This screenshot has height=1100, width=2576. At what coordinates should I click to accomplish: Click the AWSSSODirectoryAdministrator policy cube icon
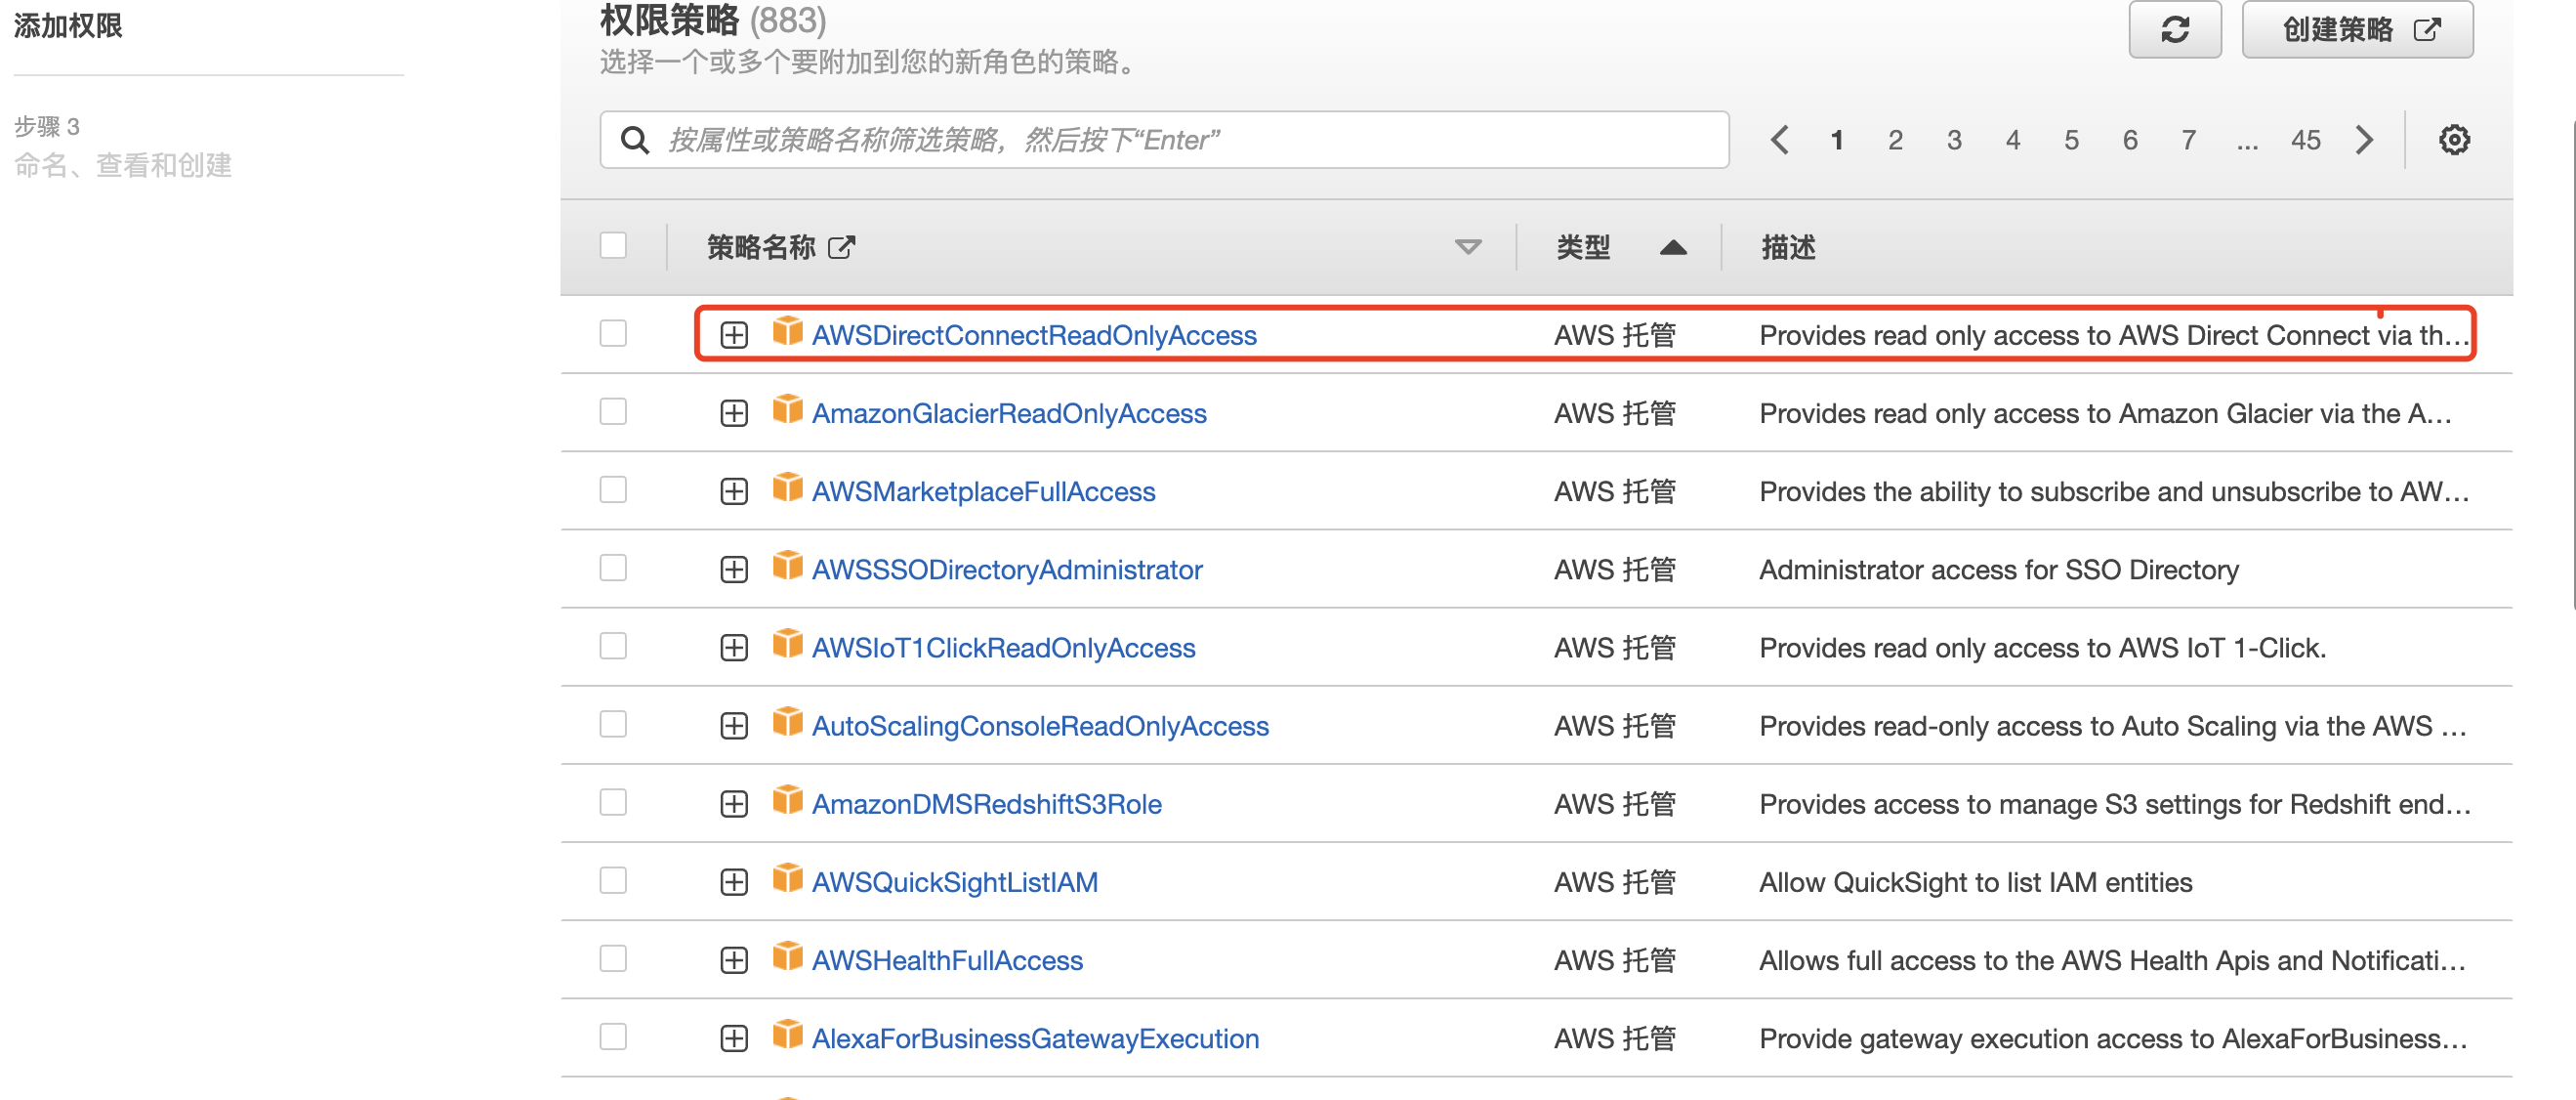[x=787, y=565]
